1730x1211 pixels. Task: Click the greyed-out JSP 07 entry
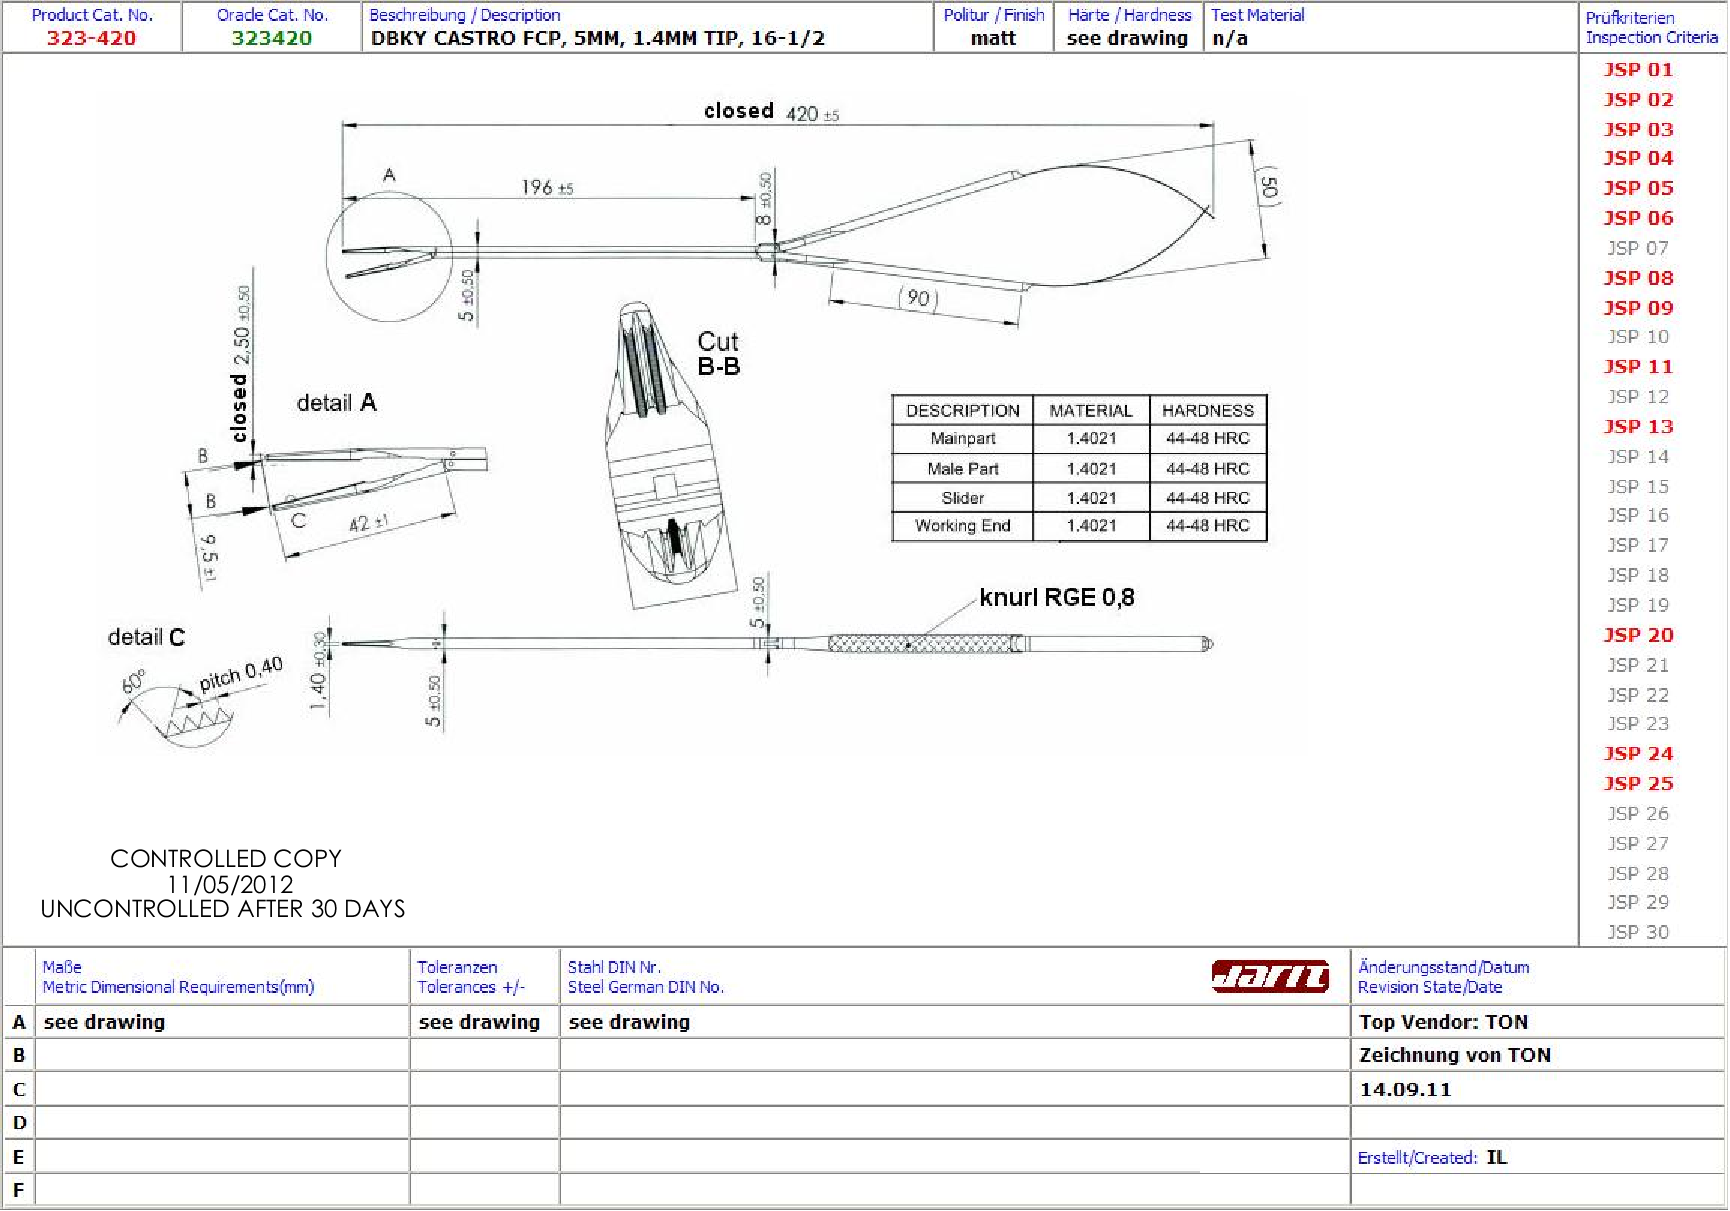(x=1637, y=248)
